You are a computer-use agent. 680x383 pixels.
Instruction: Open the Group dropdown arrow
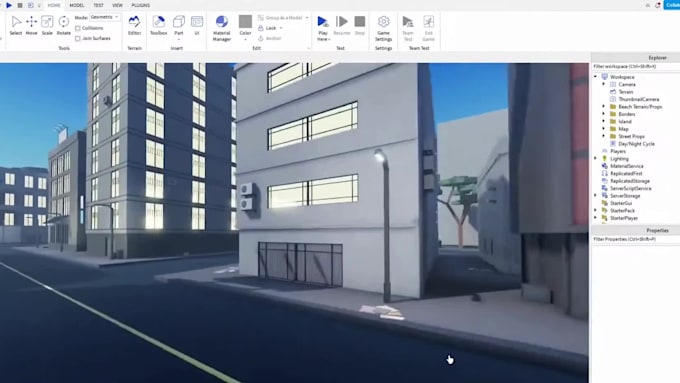coord(307,18)
